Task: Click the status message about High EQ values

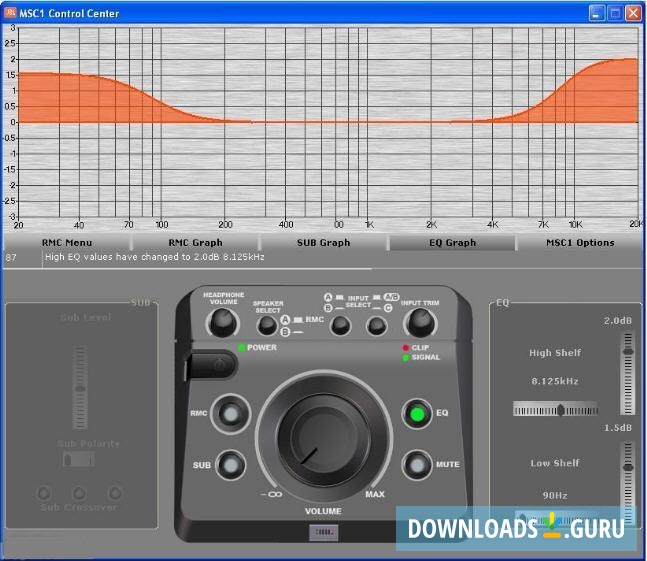Action: 155,257
